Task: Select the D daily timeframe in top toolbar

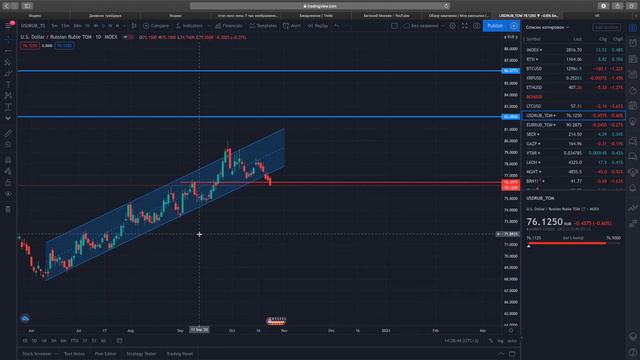Action: tap(103, 26)
